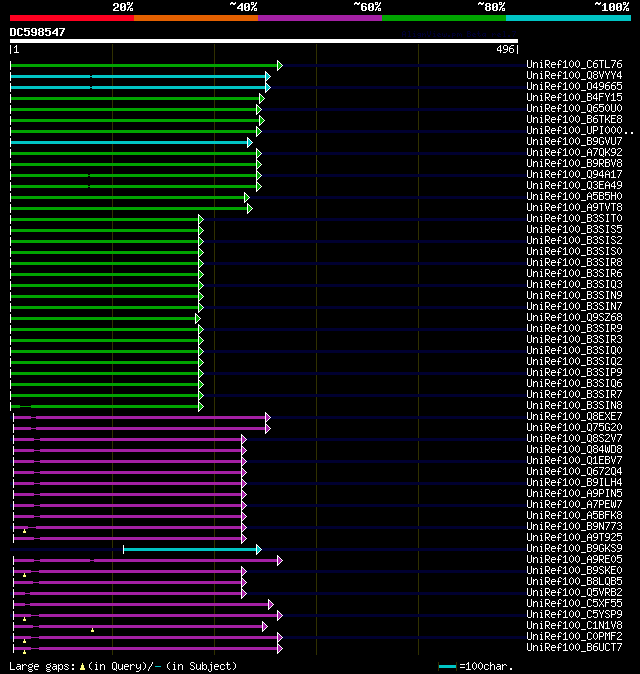Open UniRef100_A9RE05 hit

[x=574, y=560]
